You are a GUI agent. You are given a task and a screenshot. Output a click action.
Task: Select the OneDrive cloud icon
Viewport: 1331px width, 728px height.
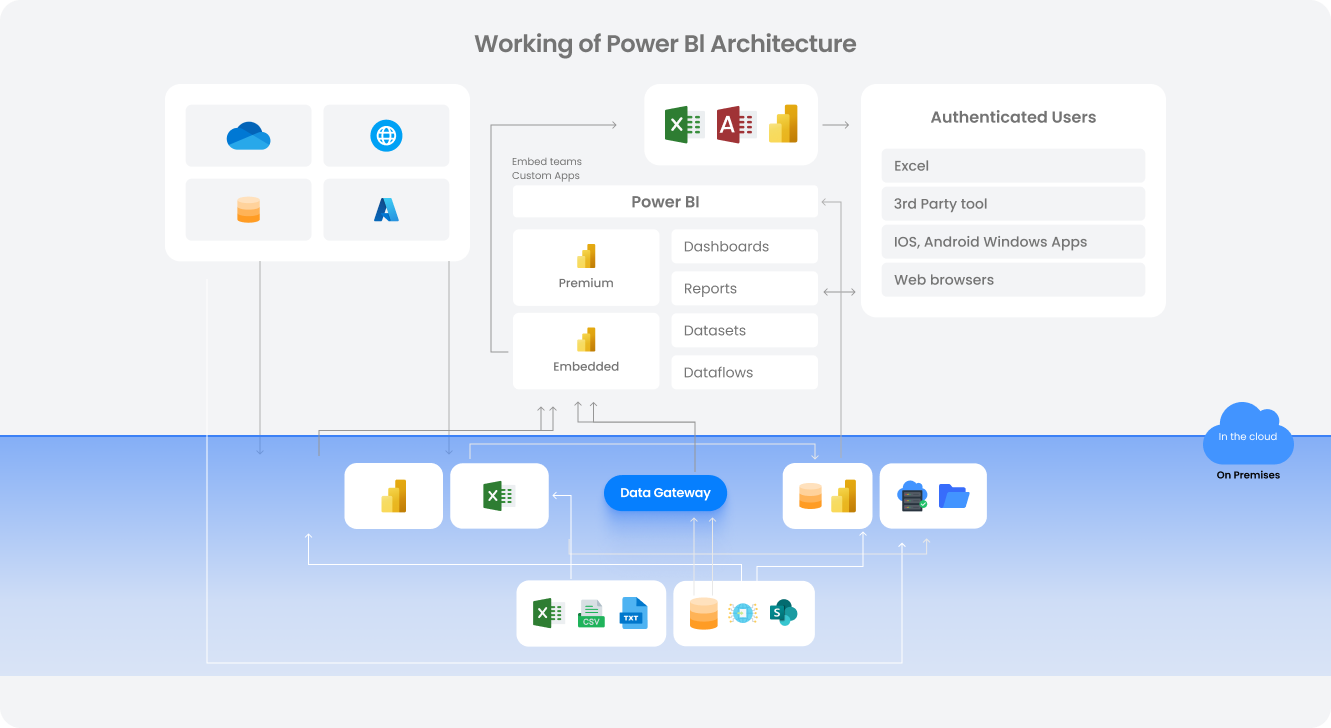248,135
